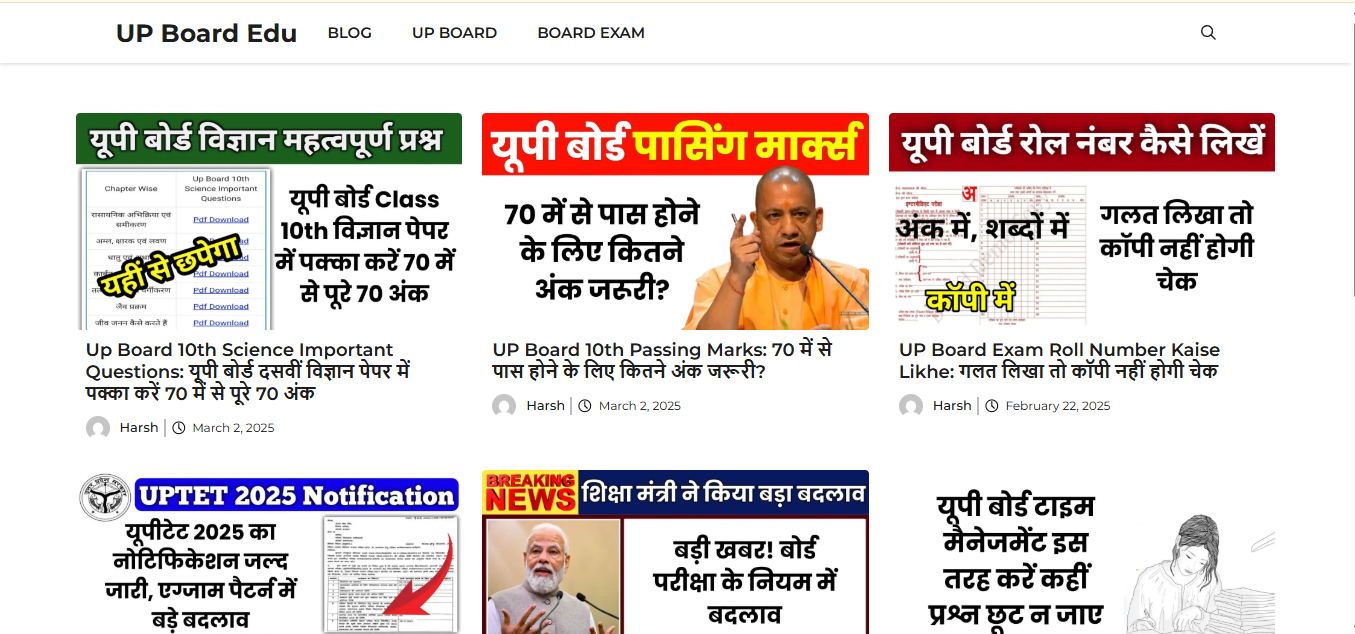
Task: Open the BLOG menu item
Action: pos(350,33)
